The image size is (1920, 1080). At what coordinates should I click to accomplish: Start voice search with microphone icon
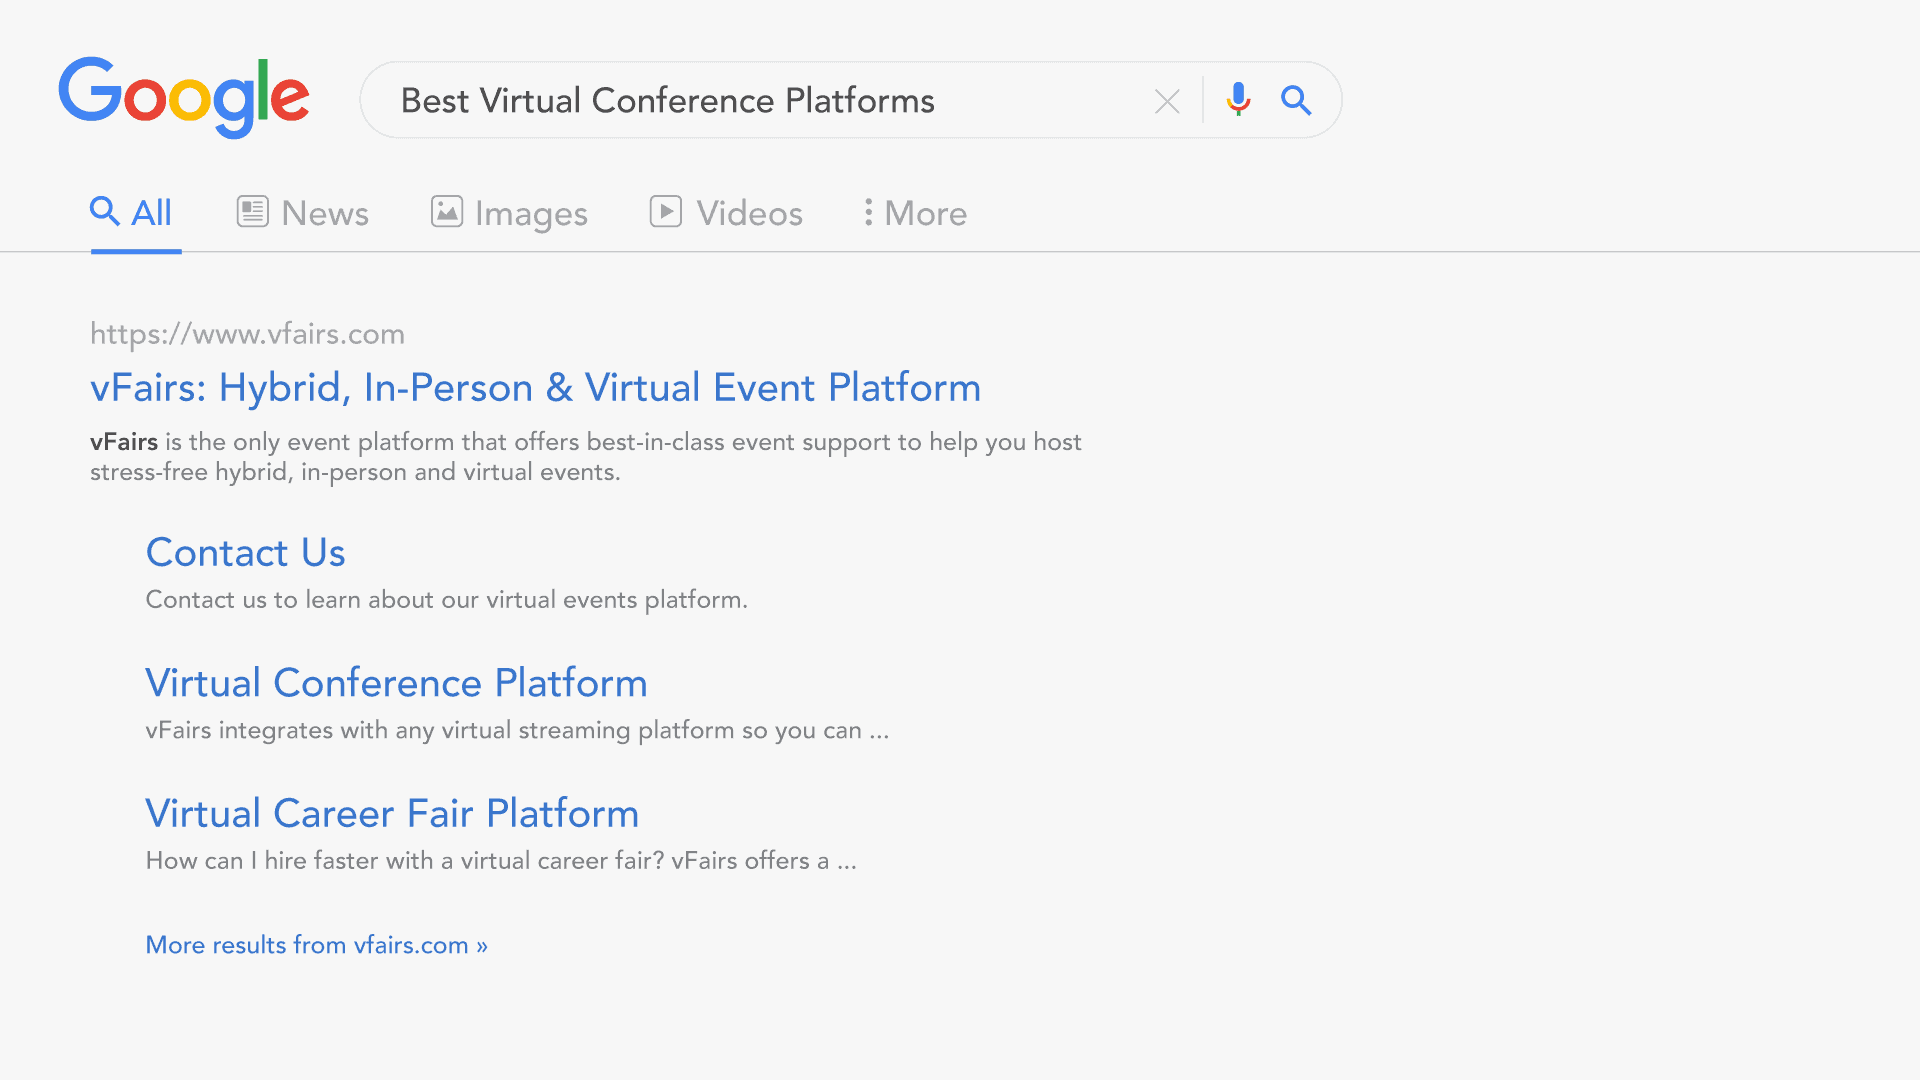[x=1238, y=100]
